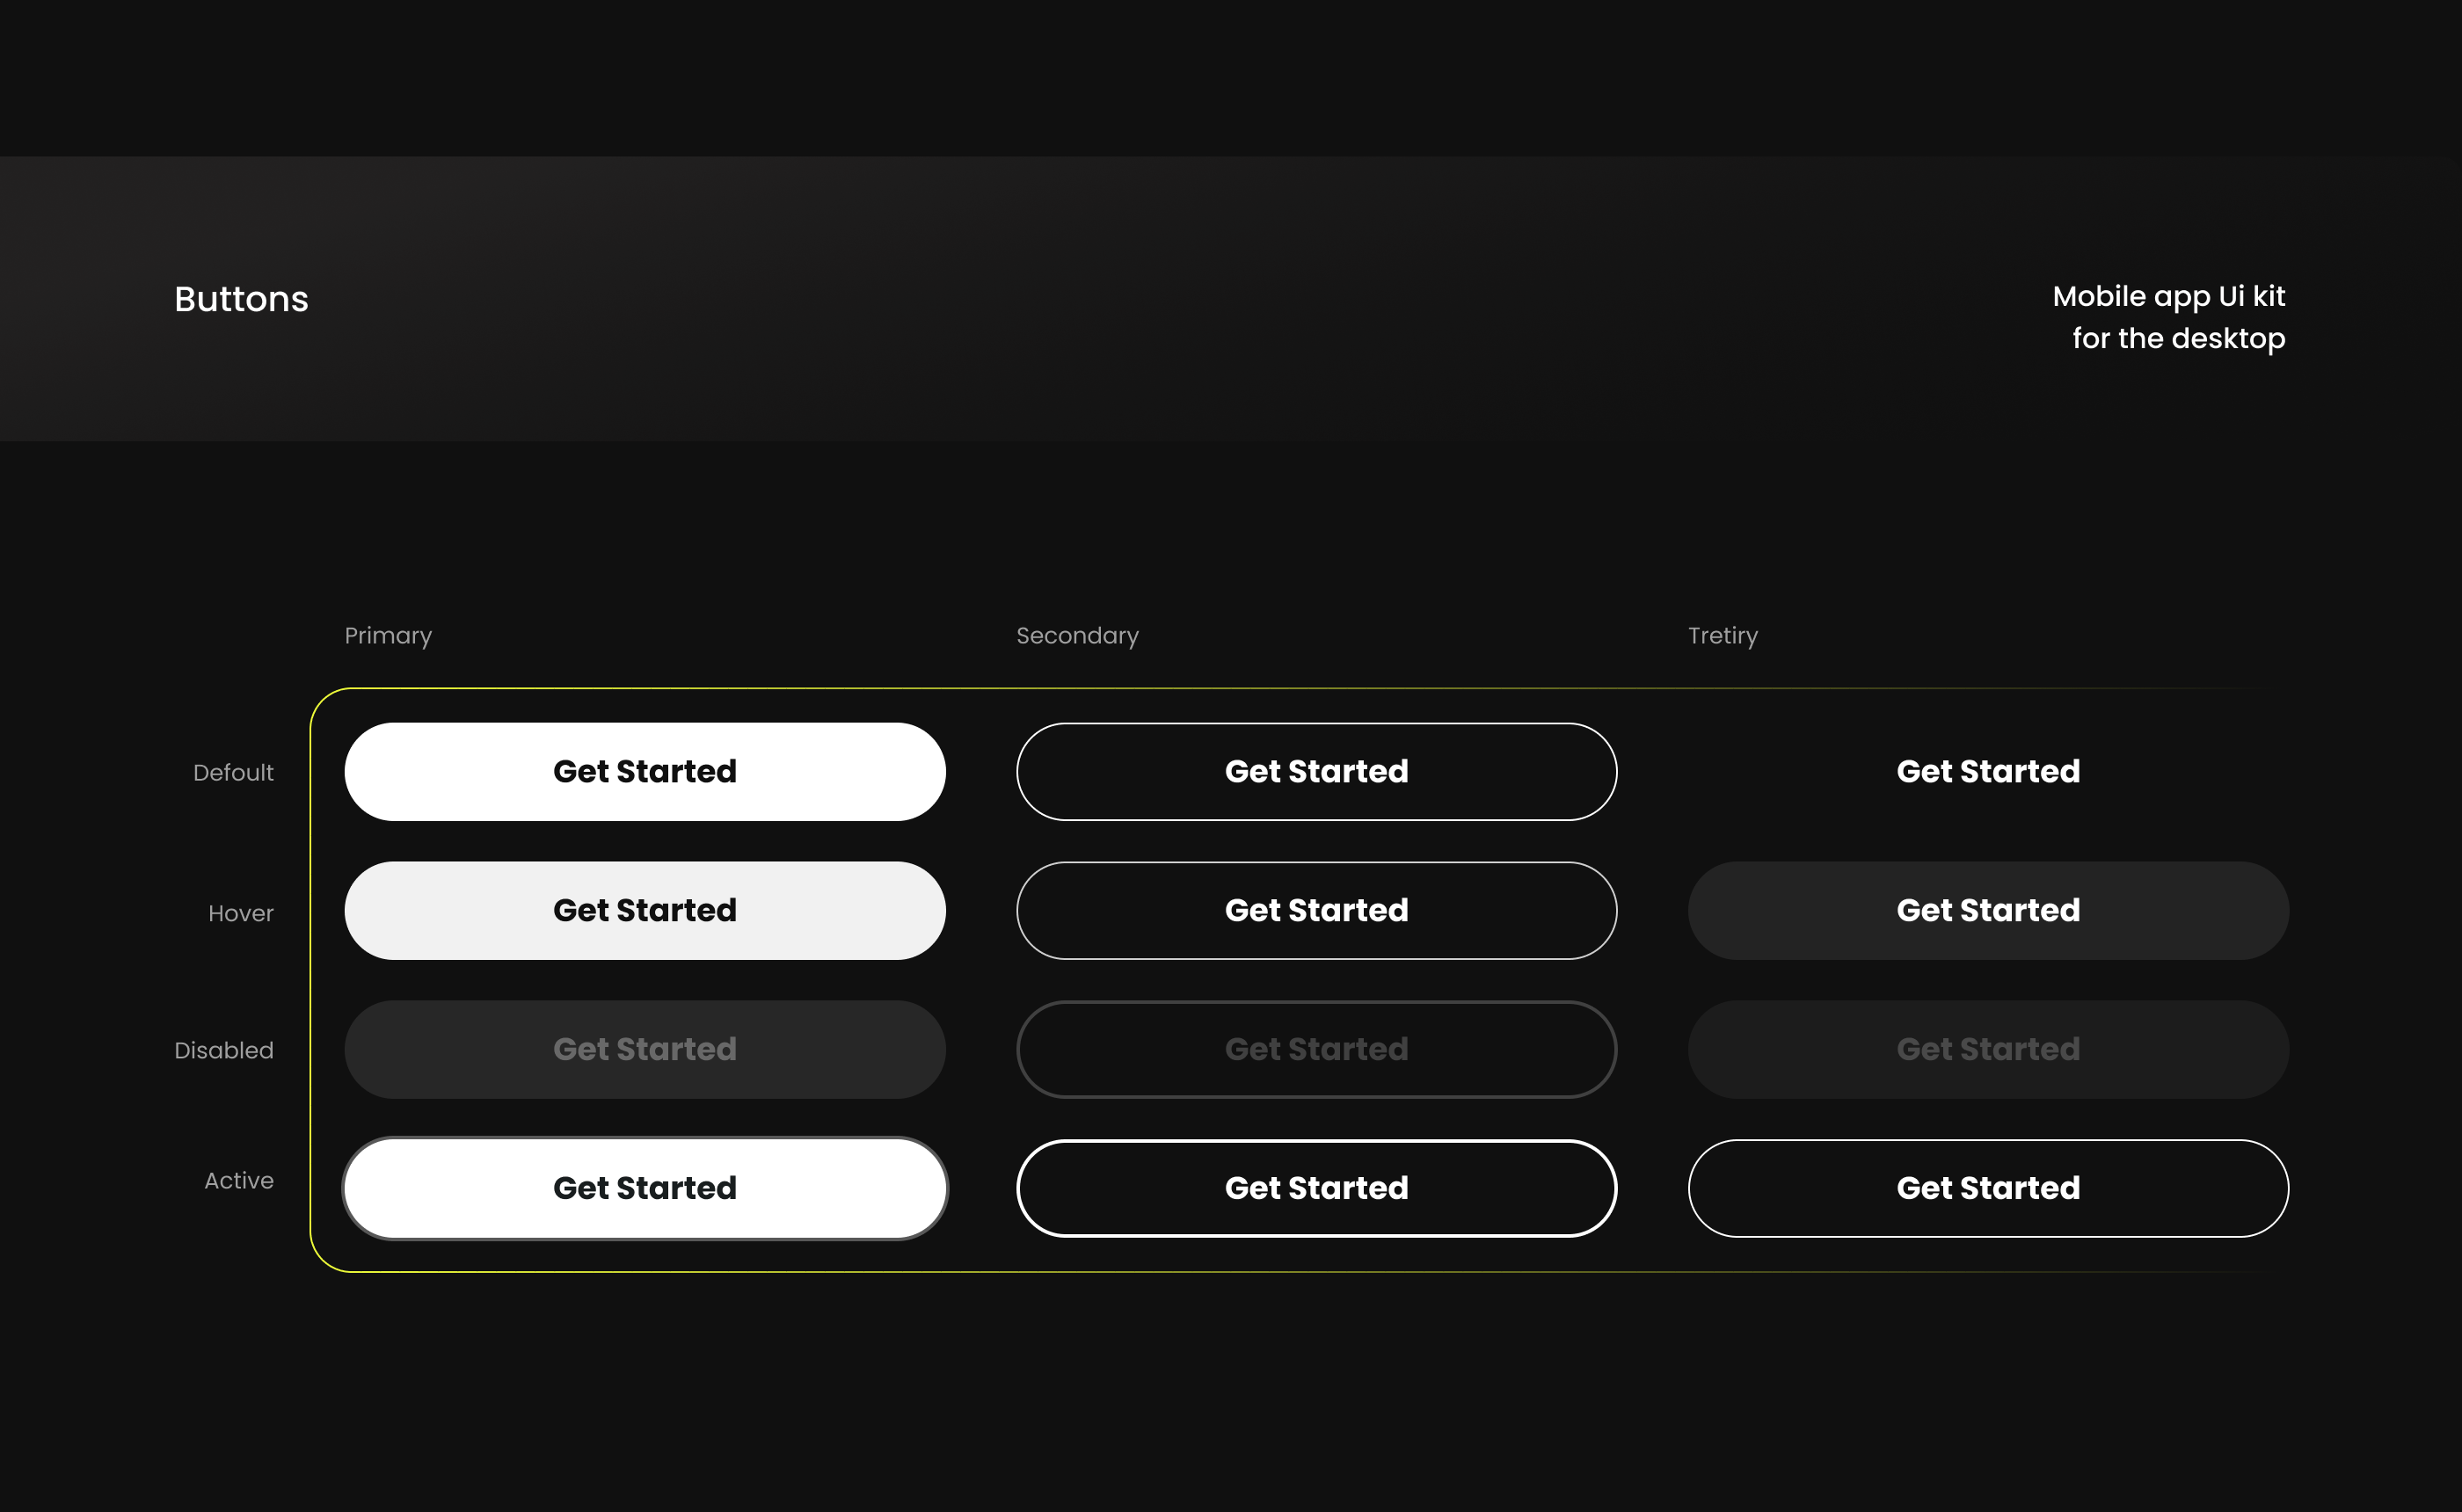
Task: Click the Defoult row label
Action: click(x=233, y=773)
